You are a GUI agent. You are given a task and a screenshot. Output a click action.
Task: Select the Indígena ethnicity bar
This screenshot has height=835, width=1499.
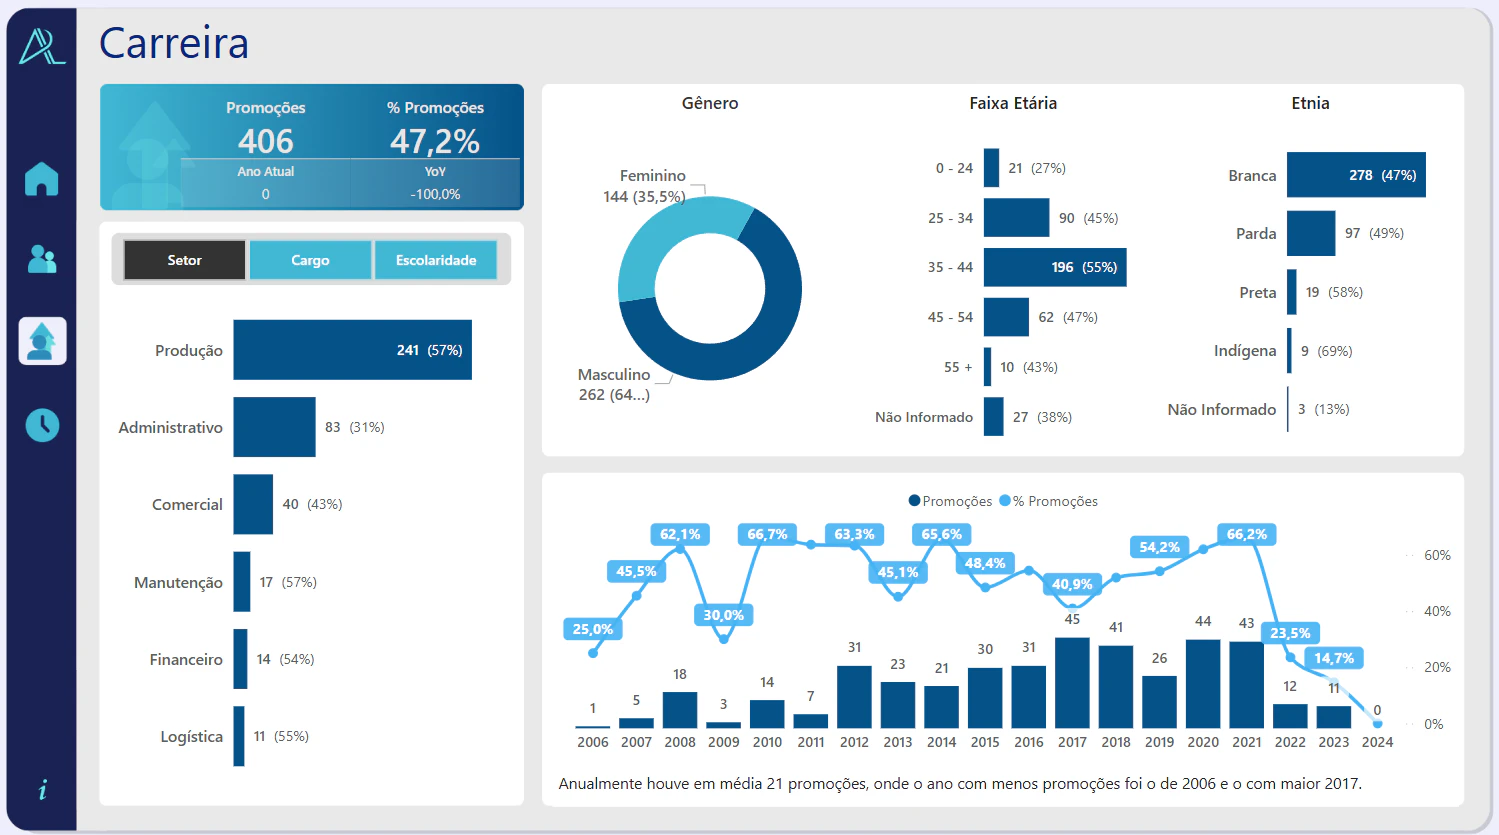click(1289, 351)
